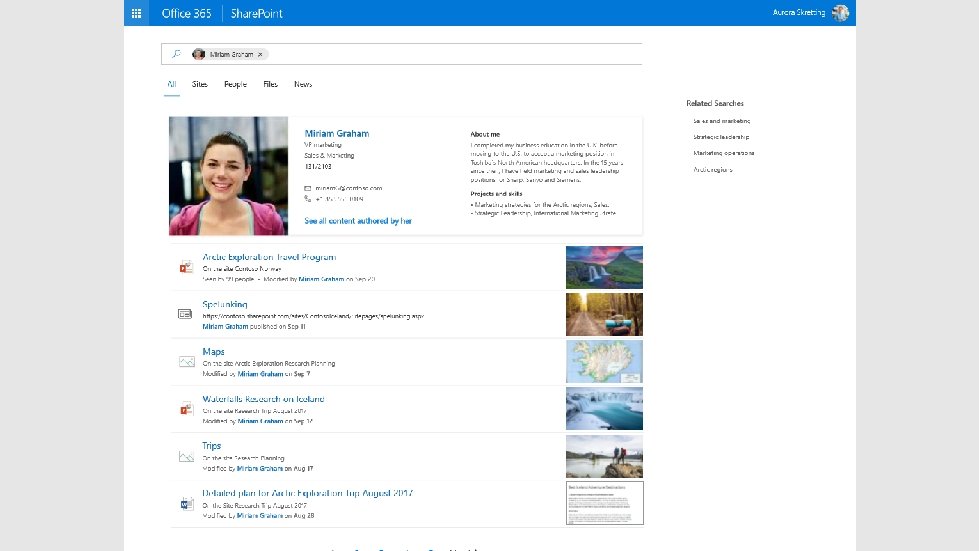Open the hikers thumbnail for Trips
The image size is (979, 551).
pyautogui.click(x=604, y=456)
